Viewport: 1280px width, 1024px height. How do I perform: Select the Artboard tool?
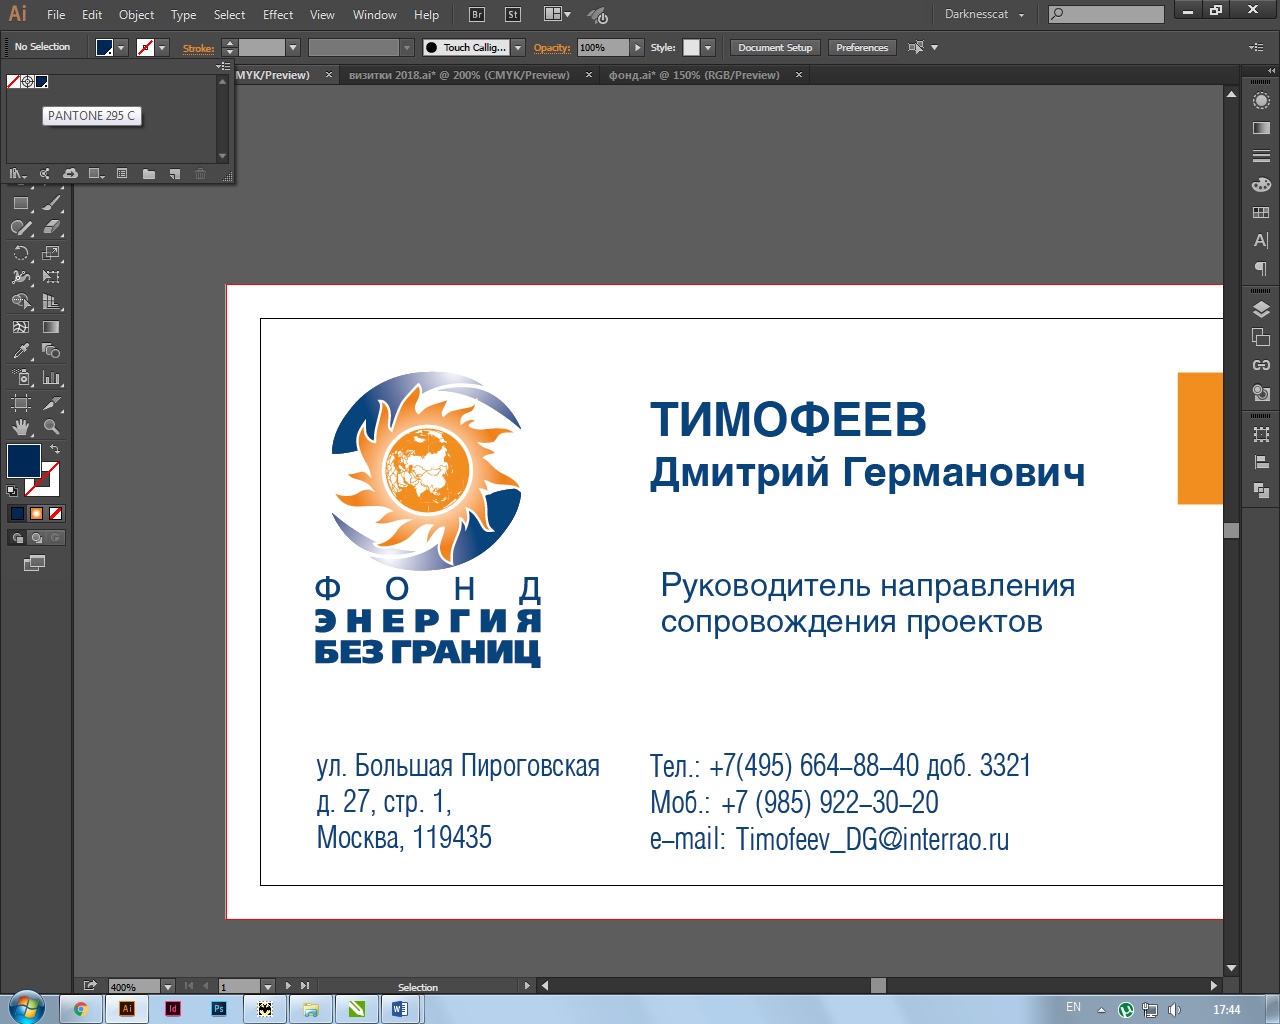click(21, 403)
